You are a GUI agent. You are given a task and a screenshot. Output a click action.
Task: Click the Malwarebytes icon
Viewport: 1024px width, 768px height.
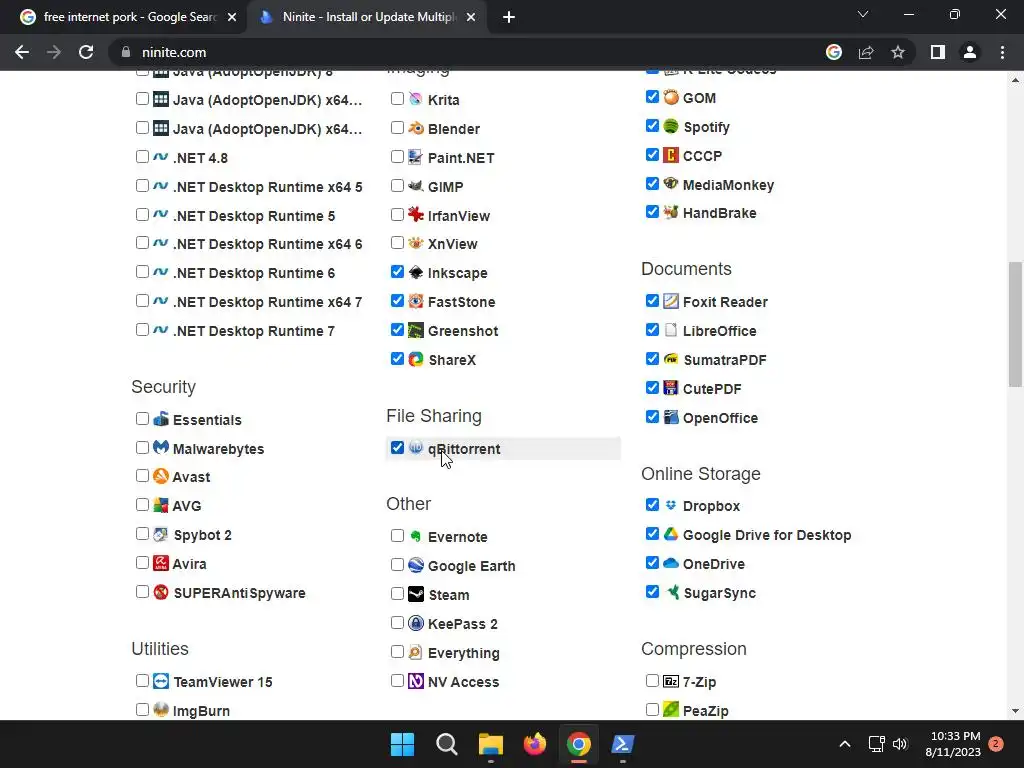161,448
